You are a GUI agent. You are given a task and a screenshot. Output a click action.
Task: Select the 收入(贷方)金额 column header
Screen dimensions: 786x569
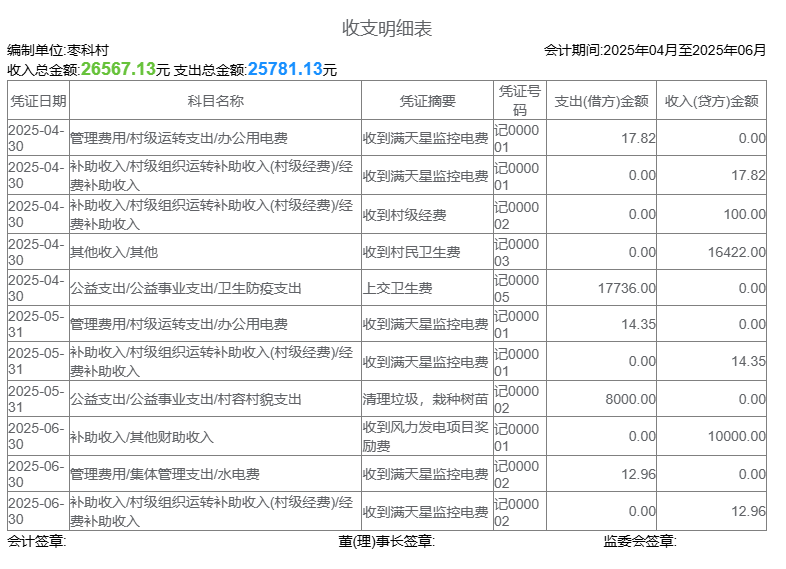711,101
